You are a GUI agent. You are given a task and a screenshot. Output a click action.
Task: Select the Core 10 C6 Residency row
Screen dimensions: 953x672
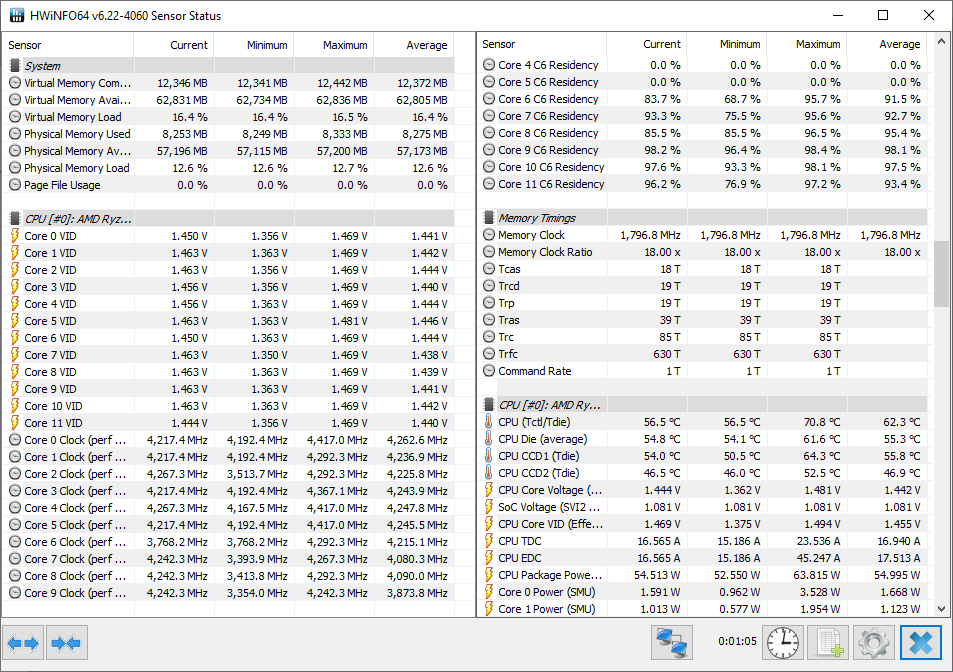703,166
